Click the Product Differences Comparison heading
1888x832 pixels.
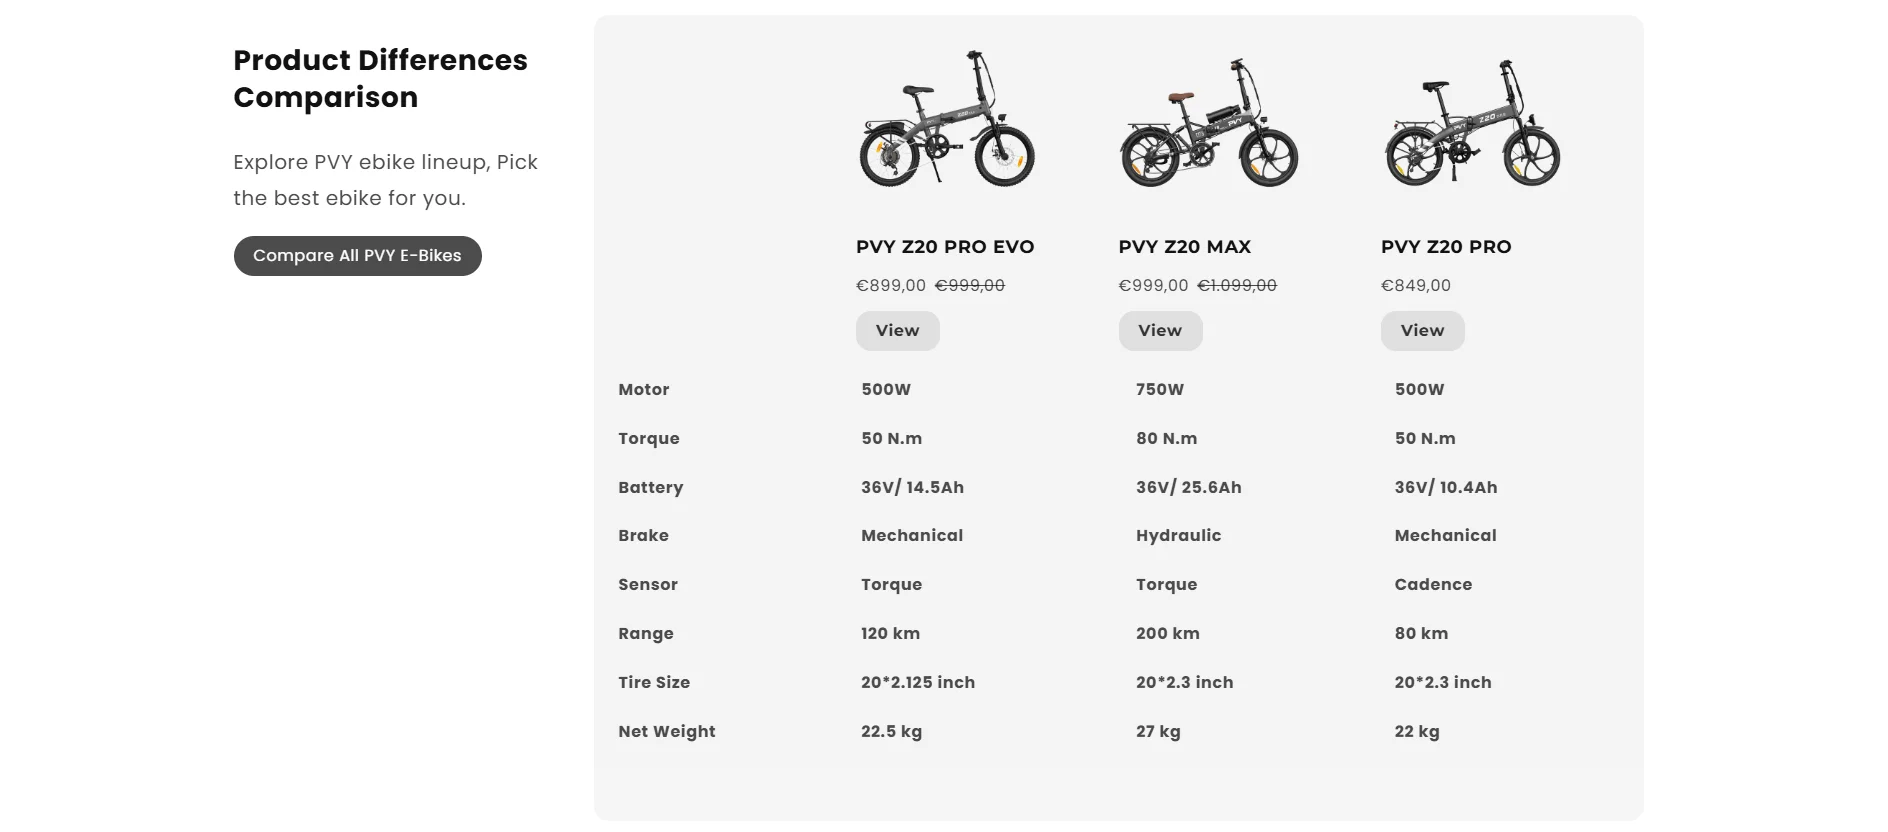pyautogui.click(x=380, y=79)
